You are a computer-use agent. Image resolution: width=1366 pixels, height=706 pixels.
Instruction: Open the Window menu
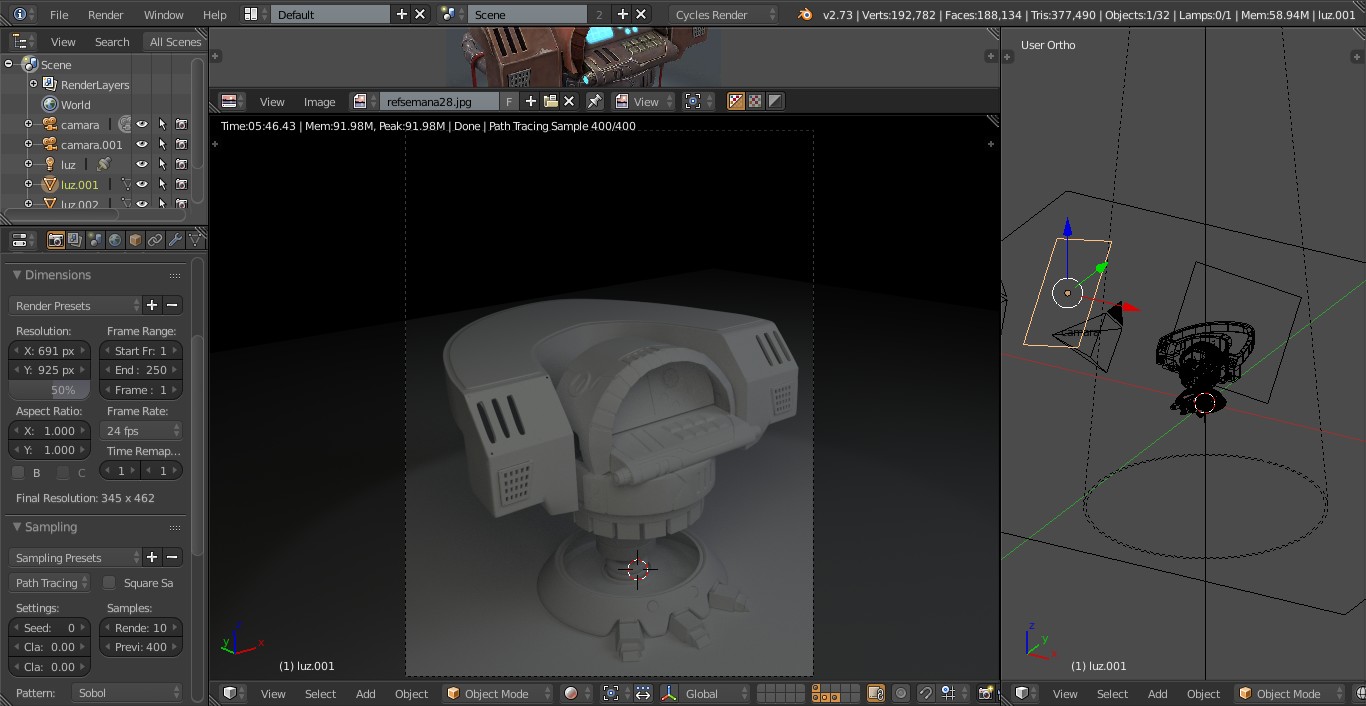164,14
